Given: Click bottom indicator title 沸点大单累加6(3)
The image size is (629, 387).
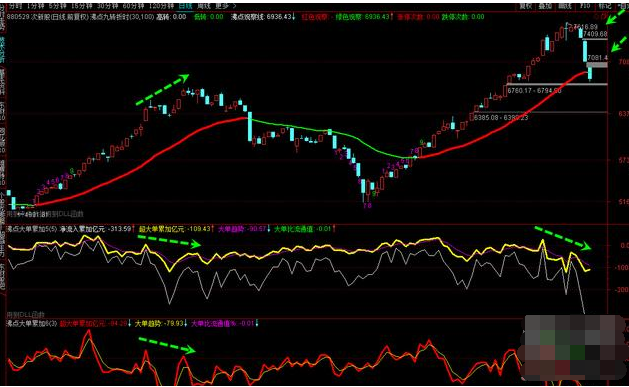Looking at the screenshot, I should point(32,323).
